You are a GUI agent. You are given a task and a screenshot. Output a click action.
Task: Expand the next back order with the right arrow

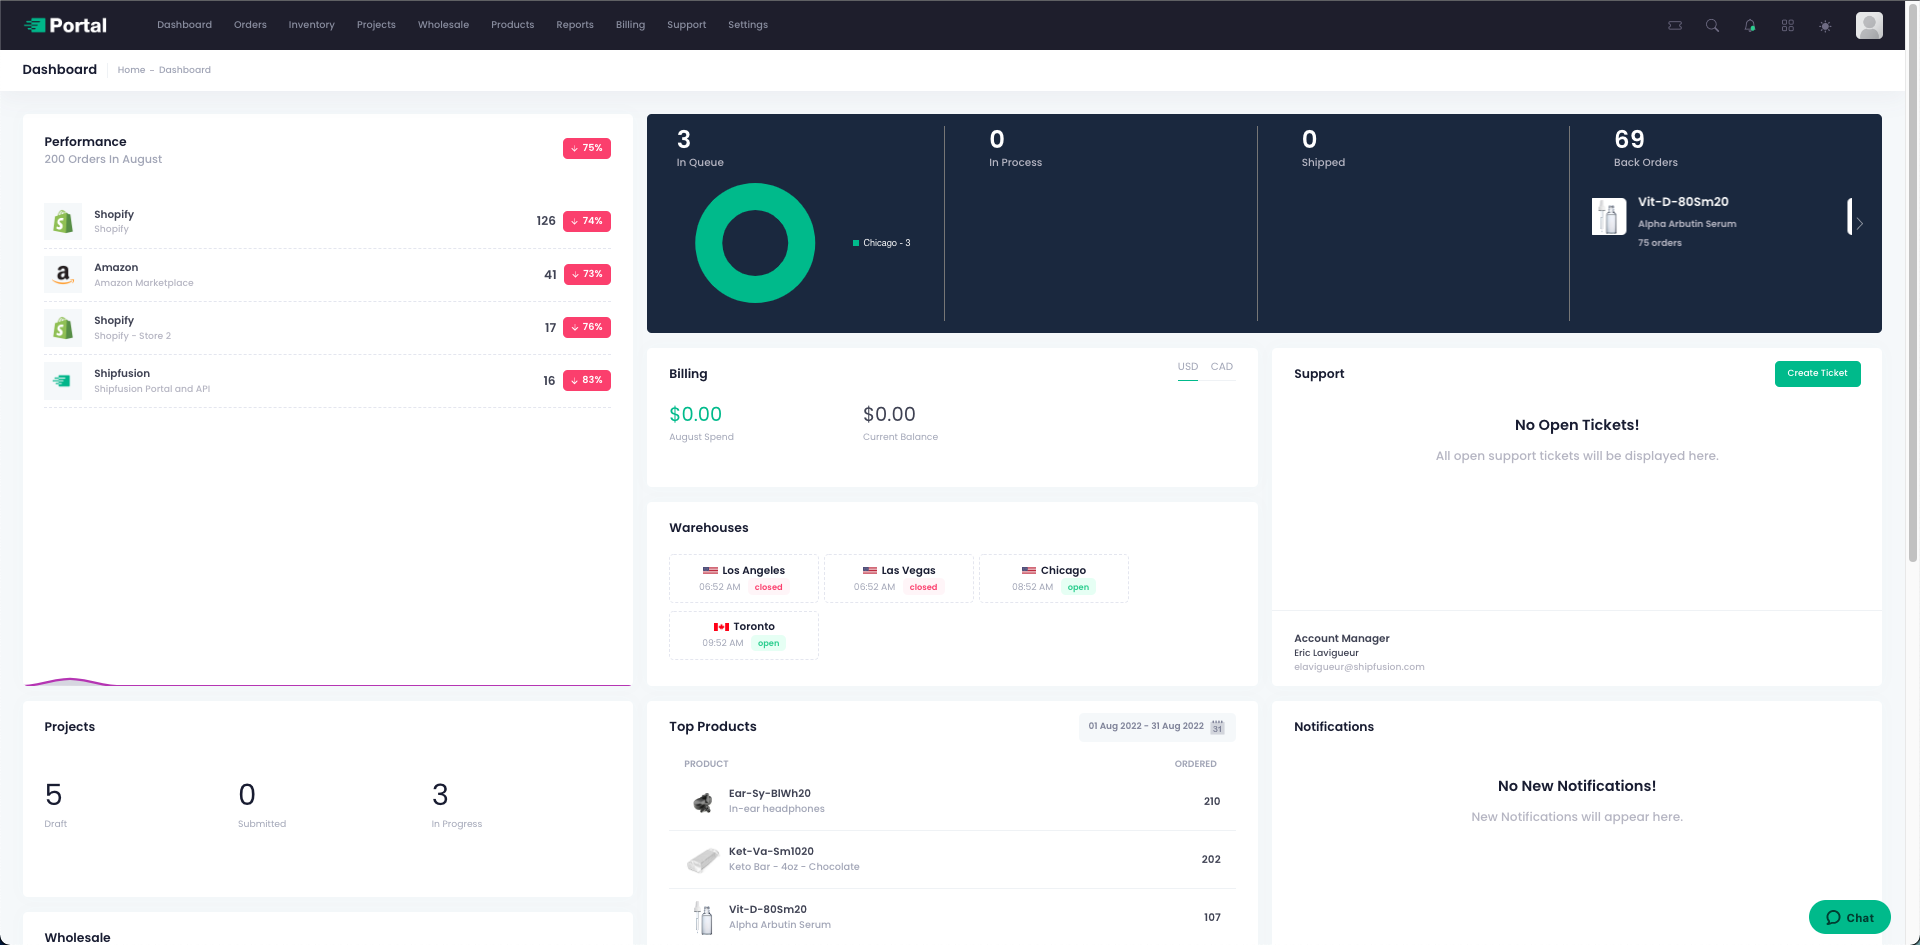(1858, 224)
